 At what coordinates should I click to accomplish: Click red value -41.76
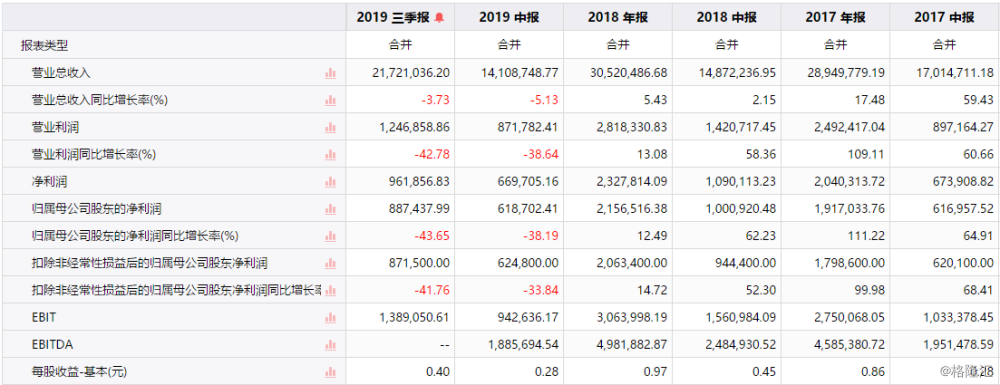(x=433, y=291)
